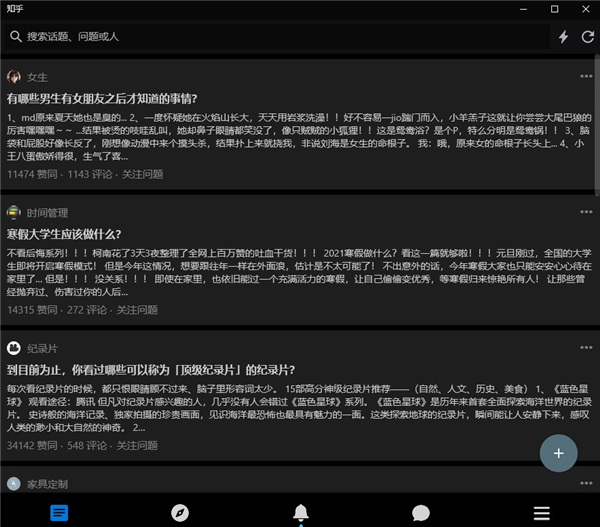Image resolution: width=600 pixels, height=527 pixels.
Task: Read the excerpt starting with 每次看纪录片的时候
Action: point(299,408)
